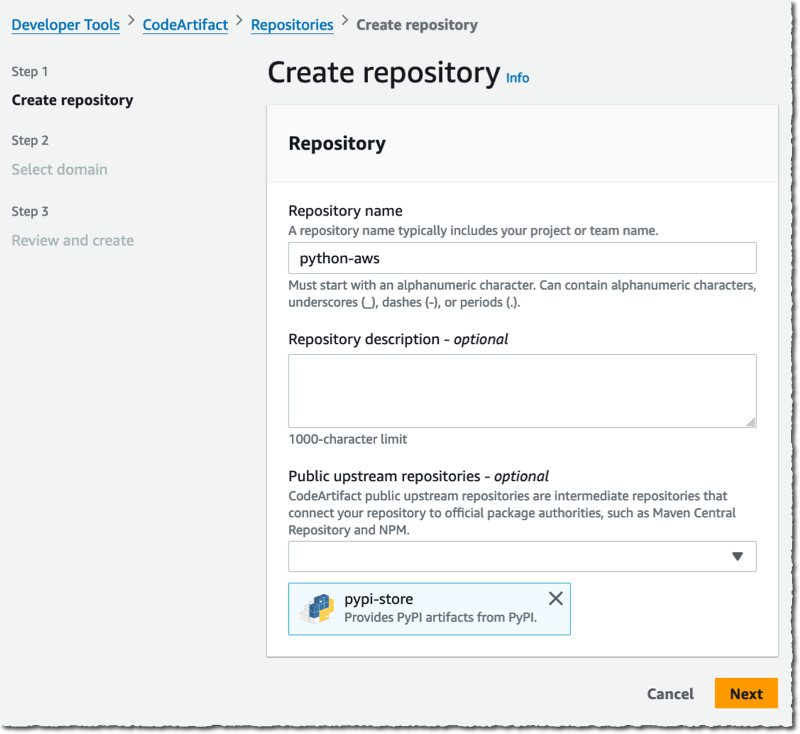
Task: Click the PyPI logo icon on pypi-store
Action: 318,608
